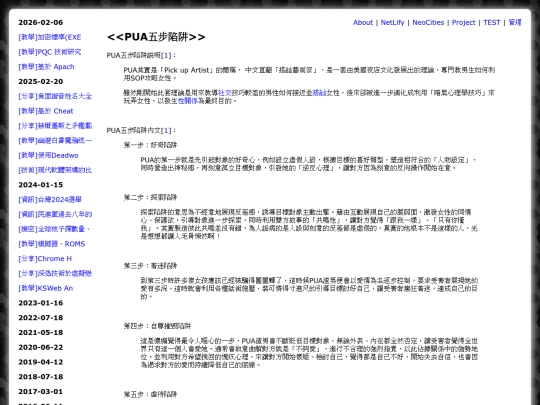Click reference [1] next to PUA五步陷阱內文

[x=166, y=131]
